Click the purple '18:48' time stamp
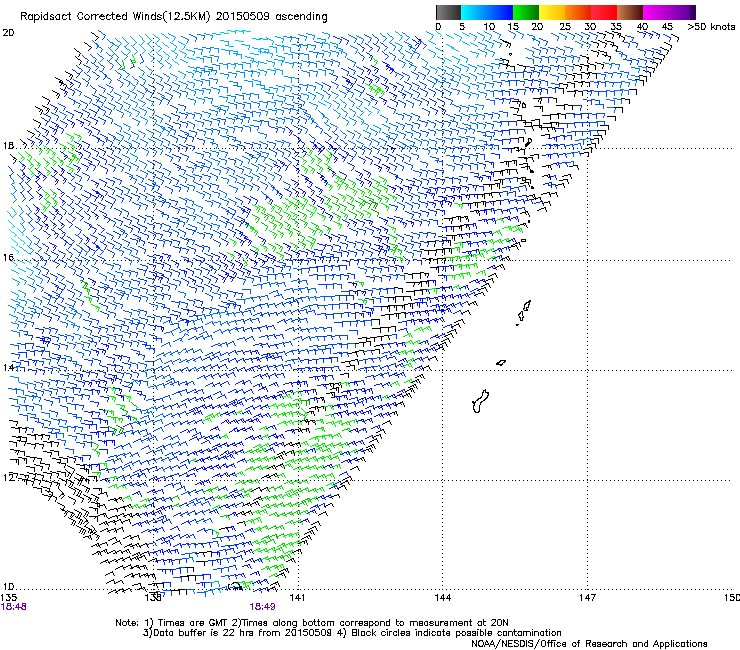The image size is (740, 650). tap(14, 607)
